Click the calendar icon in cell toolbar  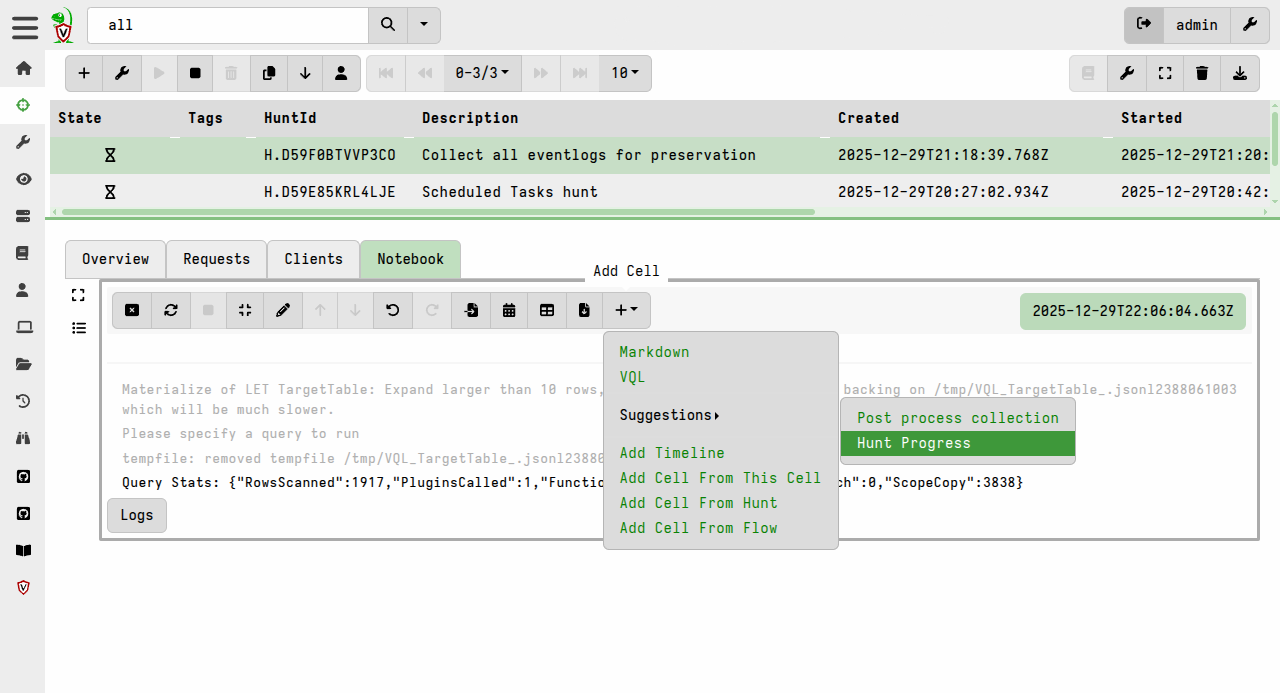[509, 310]
